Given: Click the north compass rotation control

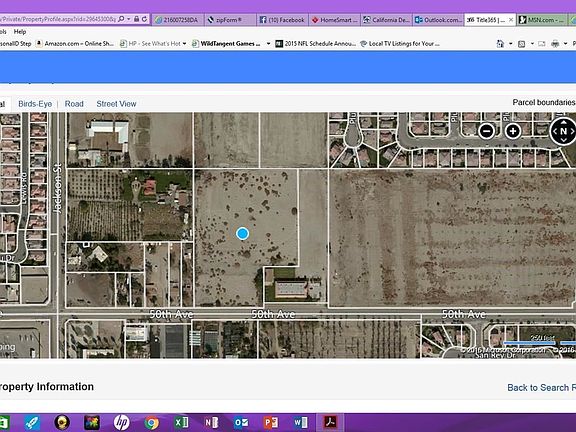Looking at the screenshot, I should (563, 131).
